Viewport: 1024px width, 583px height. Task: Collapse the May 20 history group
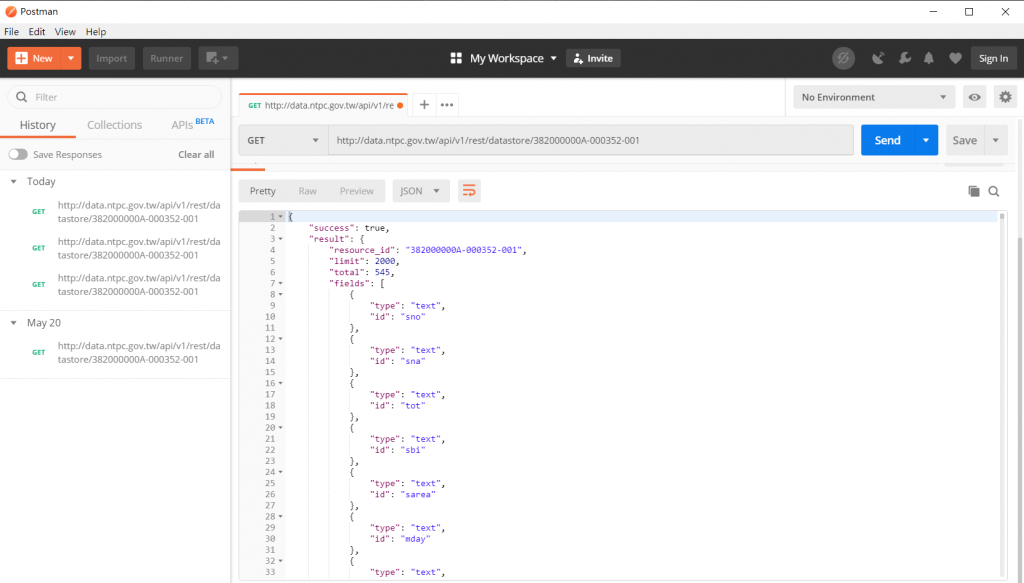[14, 323]
